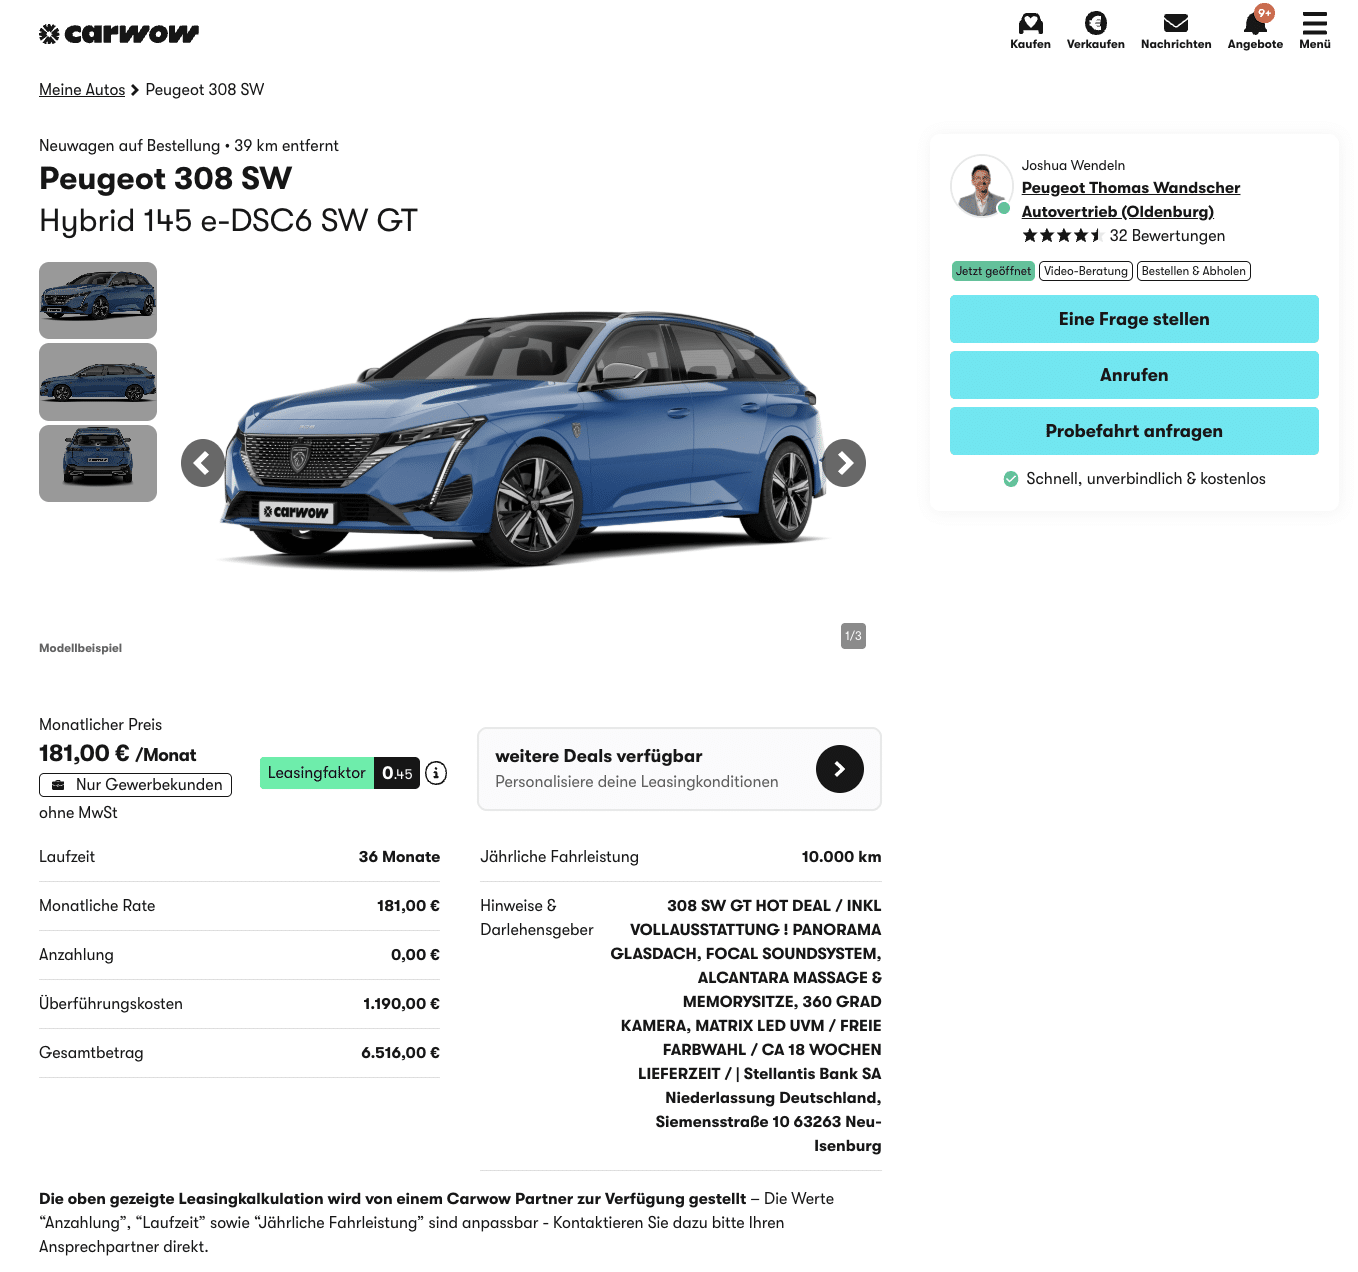Viewport: 1358px width, 1272px height.
Task: Click the 10.000 km mileage value
Action: click(841, 857)
